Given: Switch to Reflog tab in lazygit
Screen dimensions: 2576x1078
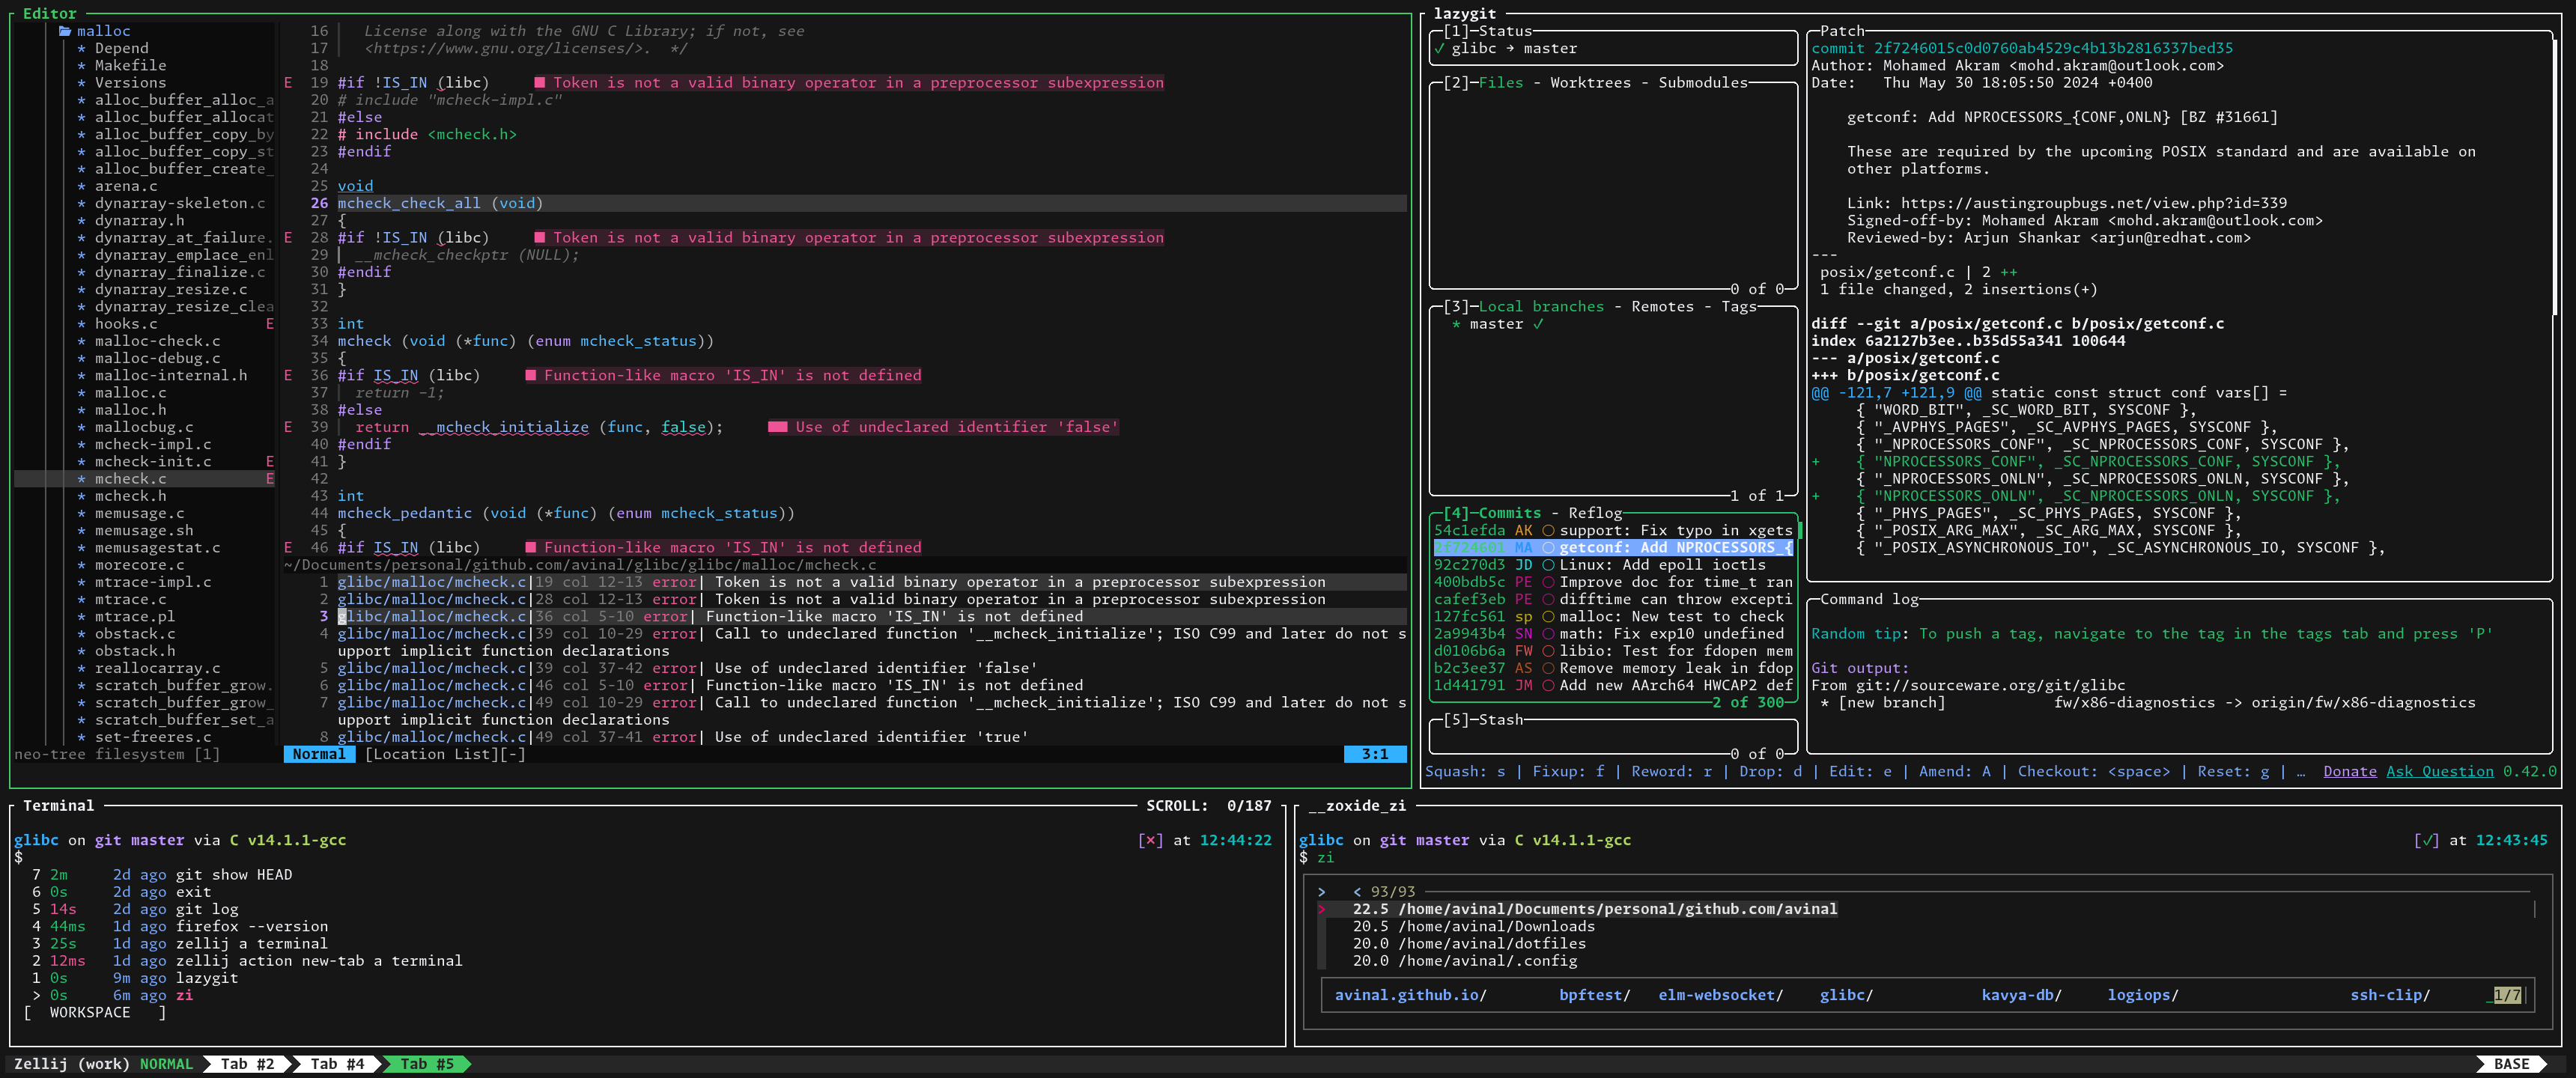Looking at the screenshot, I should tap(1595, 513).
